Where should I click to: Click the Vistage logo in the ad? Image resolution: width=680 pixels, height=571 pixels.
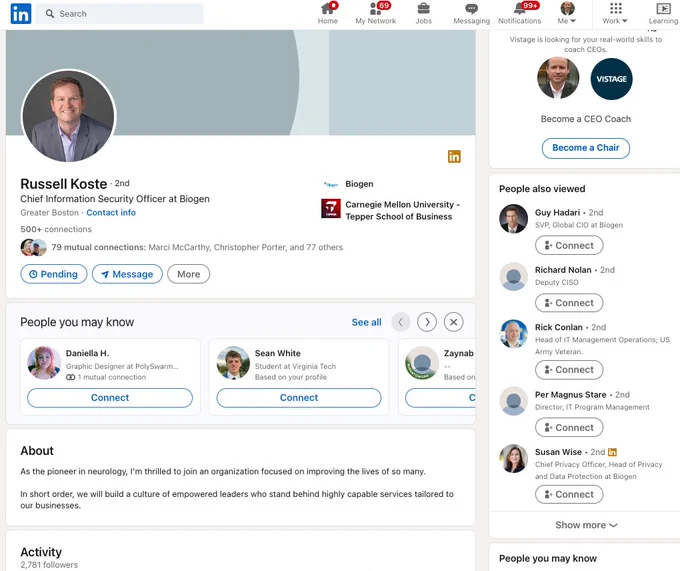(611, 79)
